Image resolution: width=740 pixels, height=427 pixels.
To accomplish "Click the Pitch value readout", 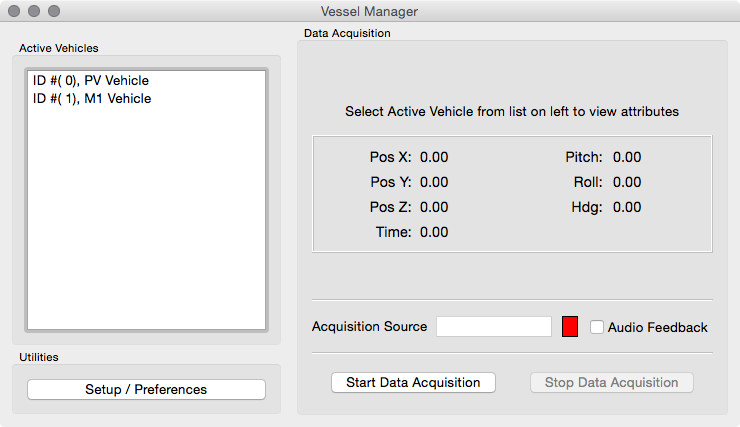I will 627,157.
